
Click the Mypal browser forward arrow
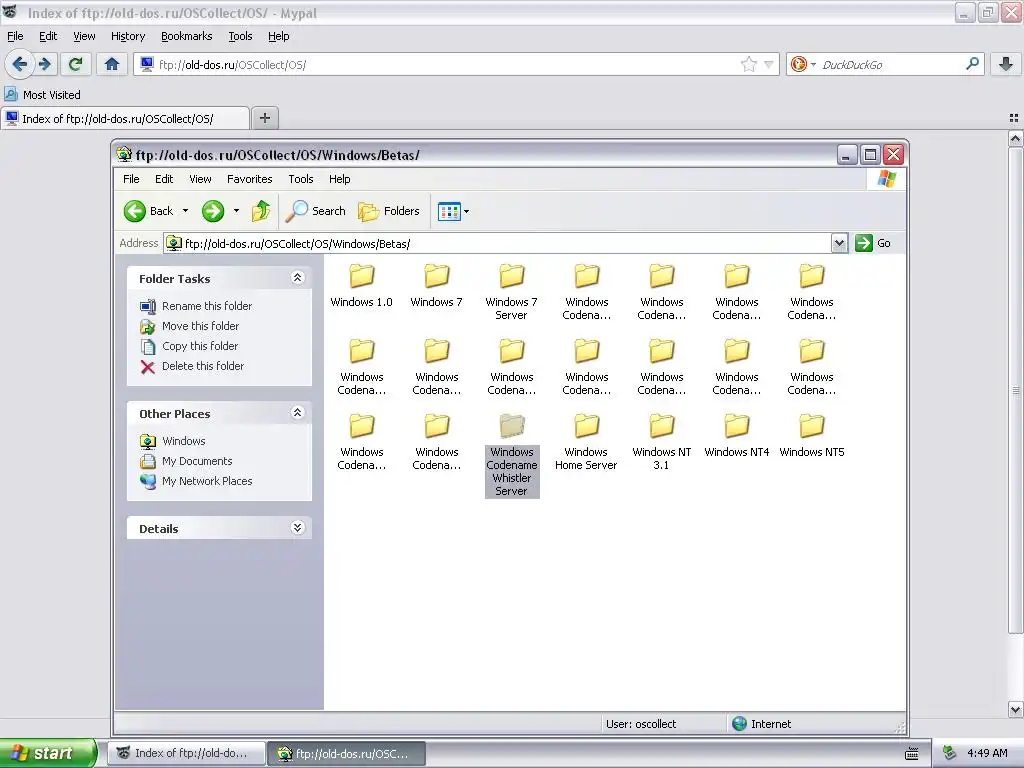(44, 64)
